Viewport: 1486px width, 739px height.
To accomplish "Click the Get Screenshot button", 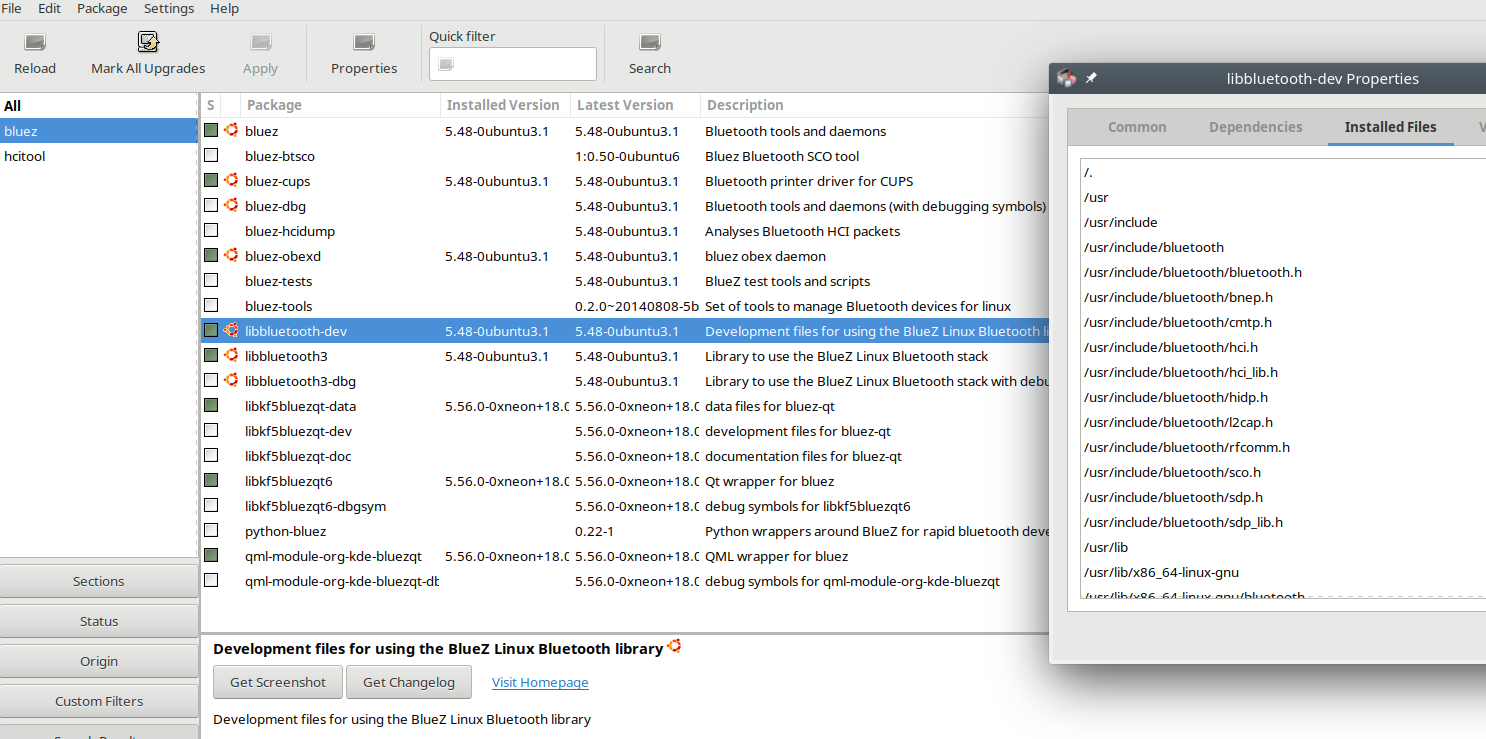I will pos(278,682).
